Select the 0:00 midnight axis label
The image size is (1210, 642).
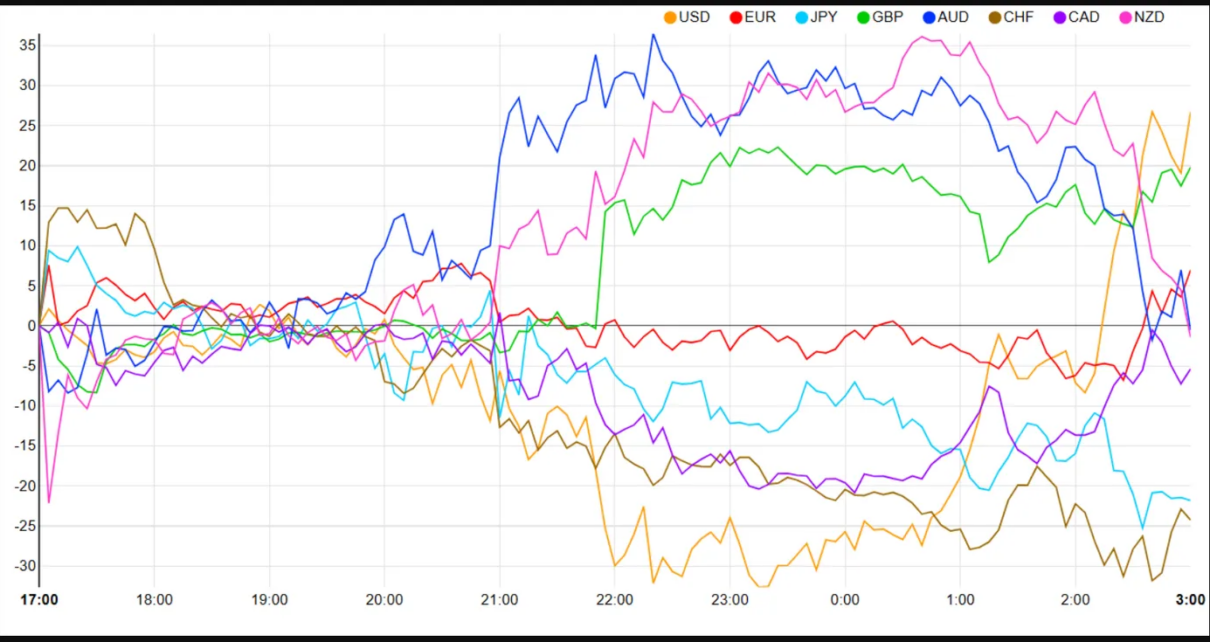[845, 600]
